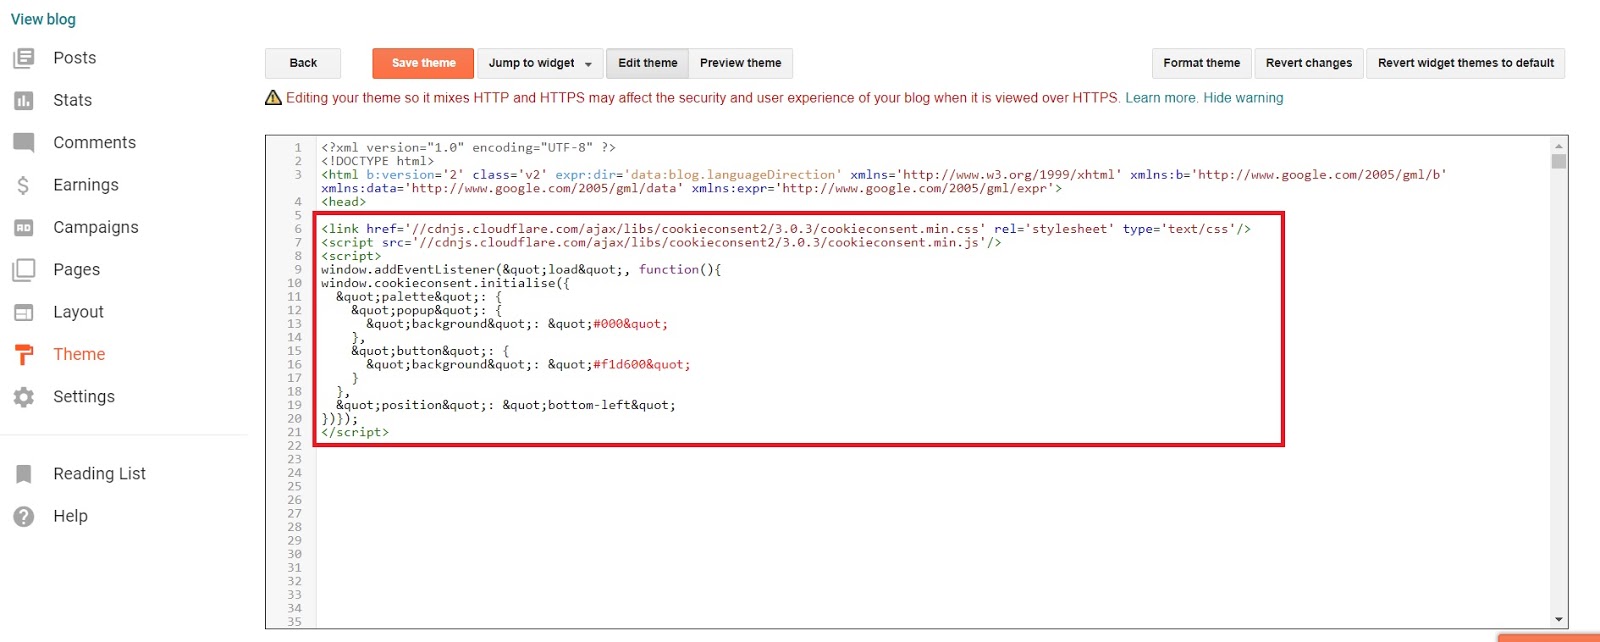Select Theme in the sidebar
This screenshot has height=642, width=1600.
point(79,354)
